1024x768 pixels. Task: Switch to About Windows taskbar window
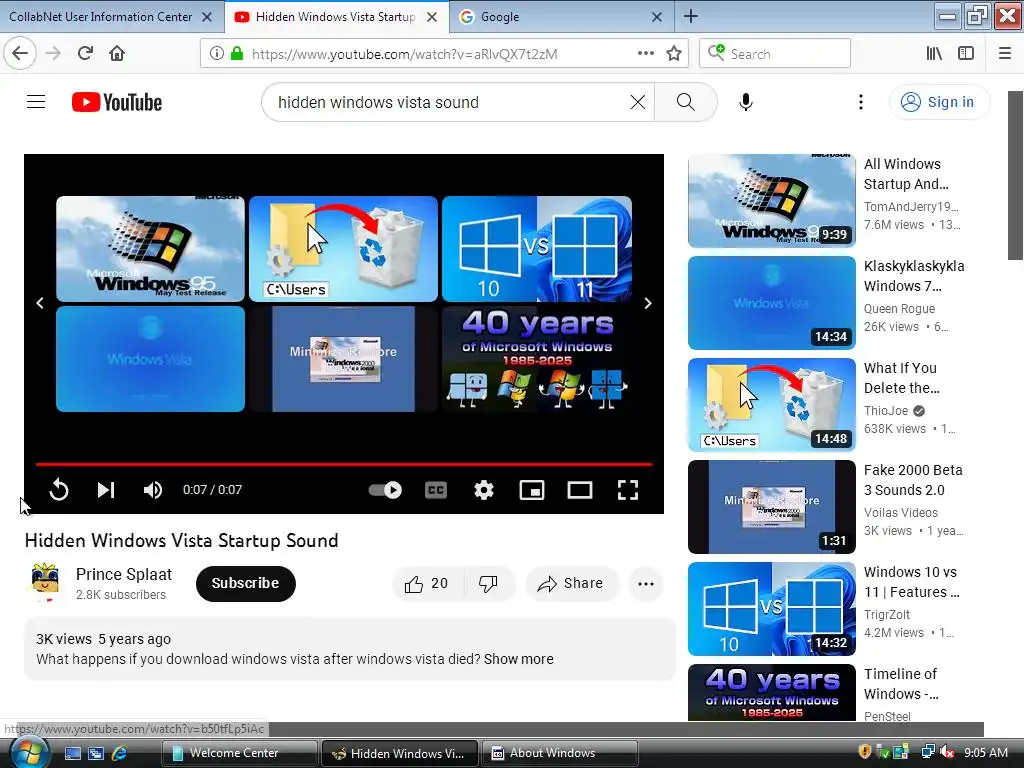click(560, 753)
